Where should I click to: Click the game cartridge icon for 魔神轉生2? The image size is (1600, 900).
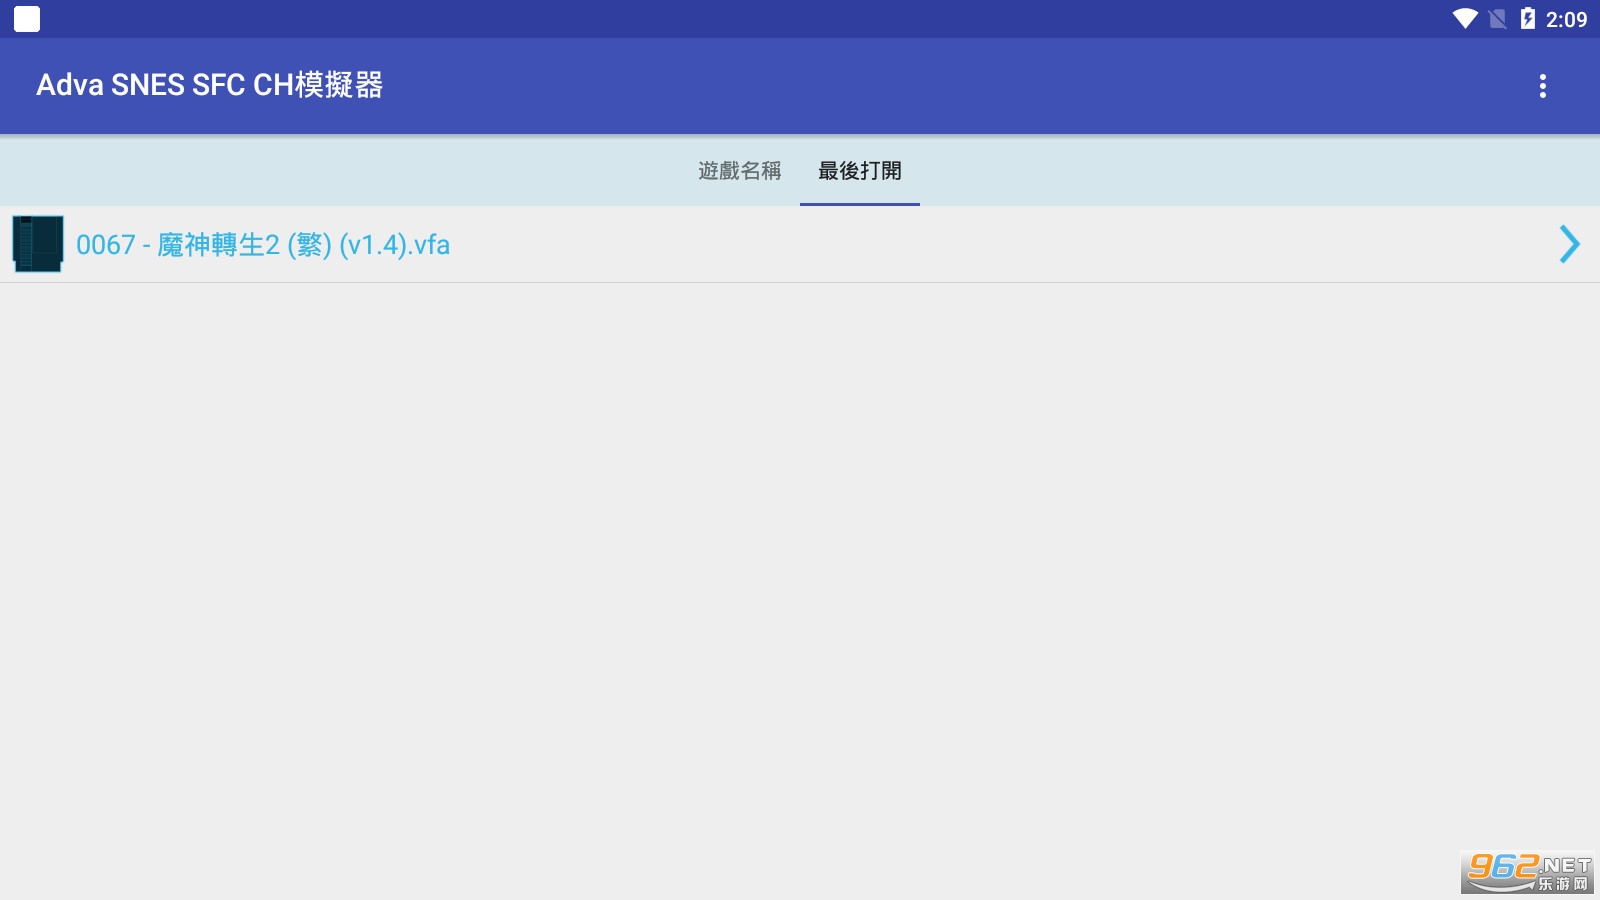coord(38,244)
